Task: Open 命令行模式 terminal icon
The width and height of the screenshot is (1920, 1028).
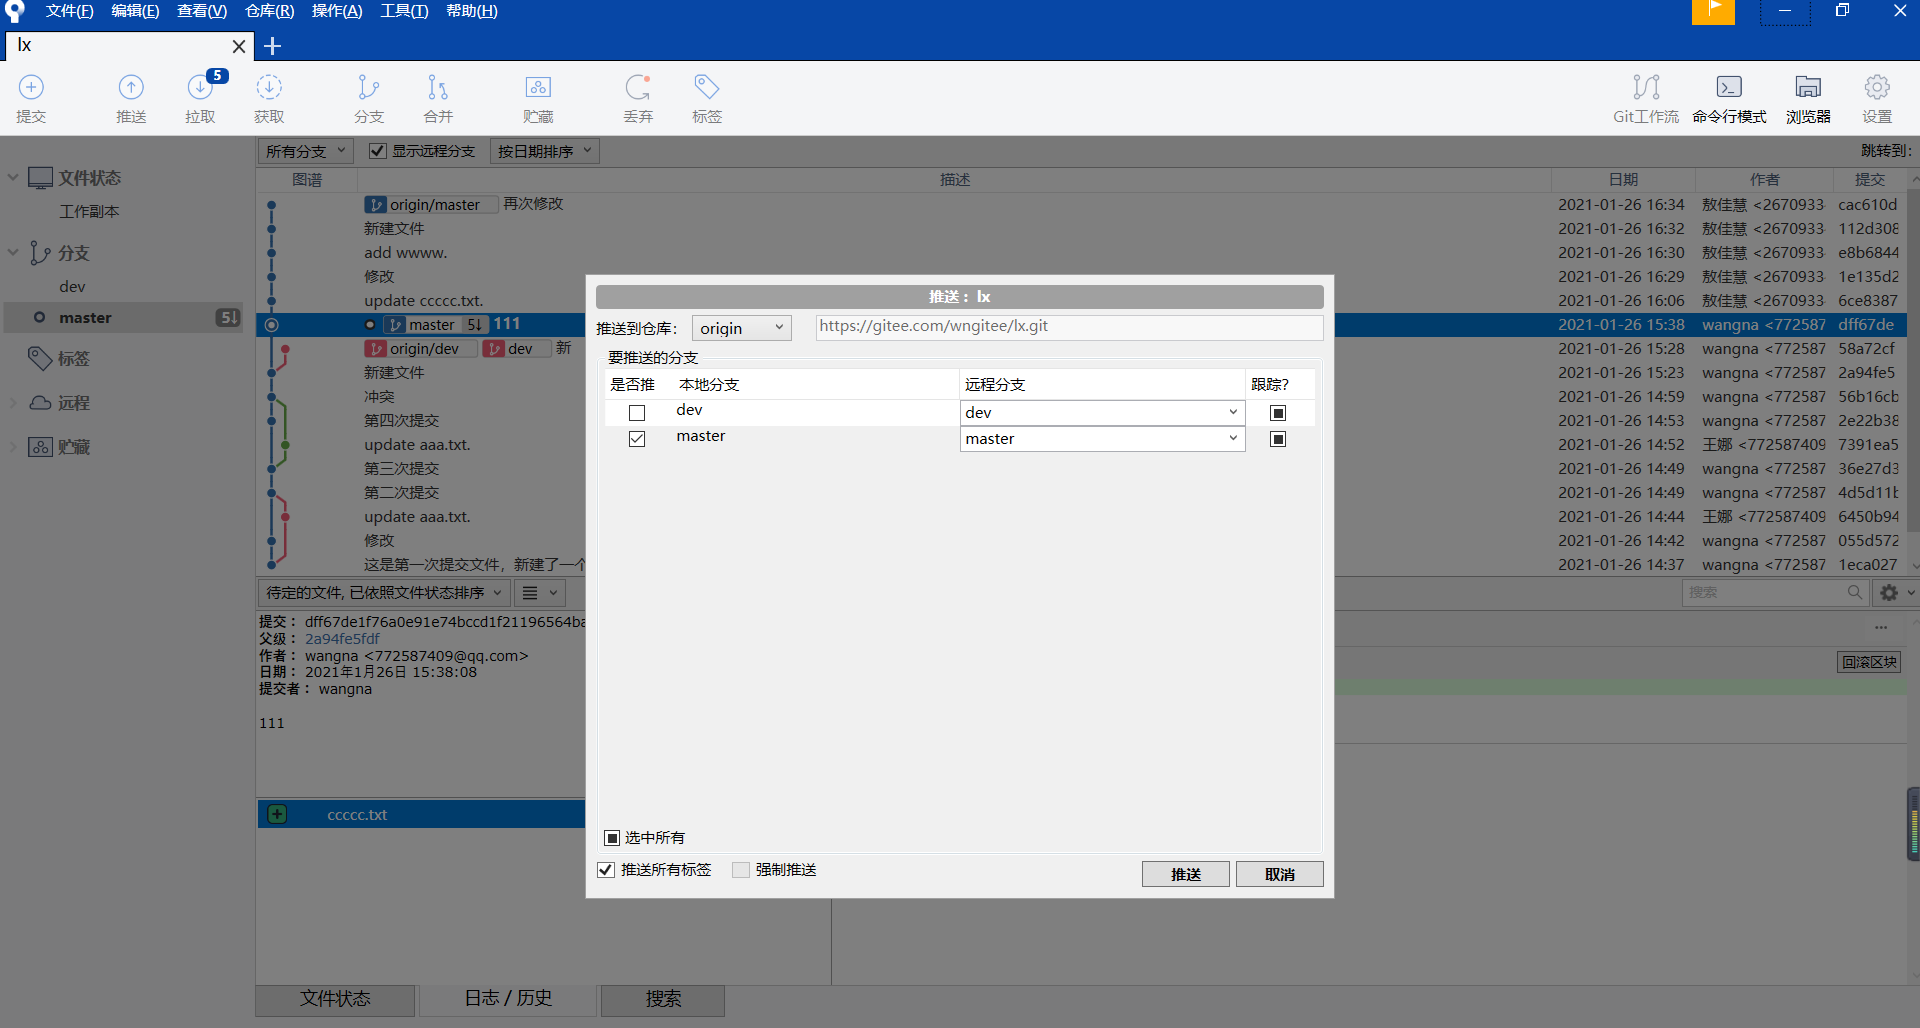Action: tap(1729, 87)
